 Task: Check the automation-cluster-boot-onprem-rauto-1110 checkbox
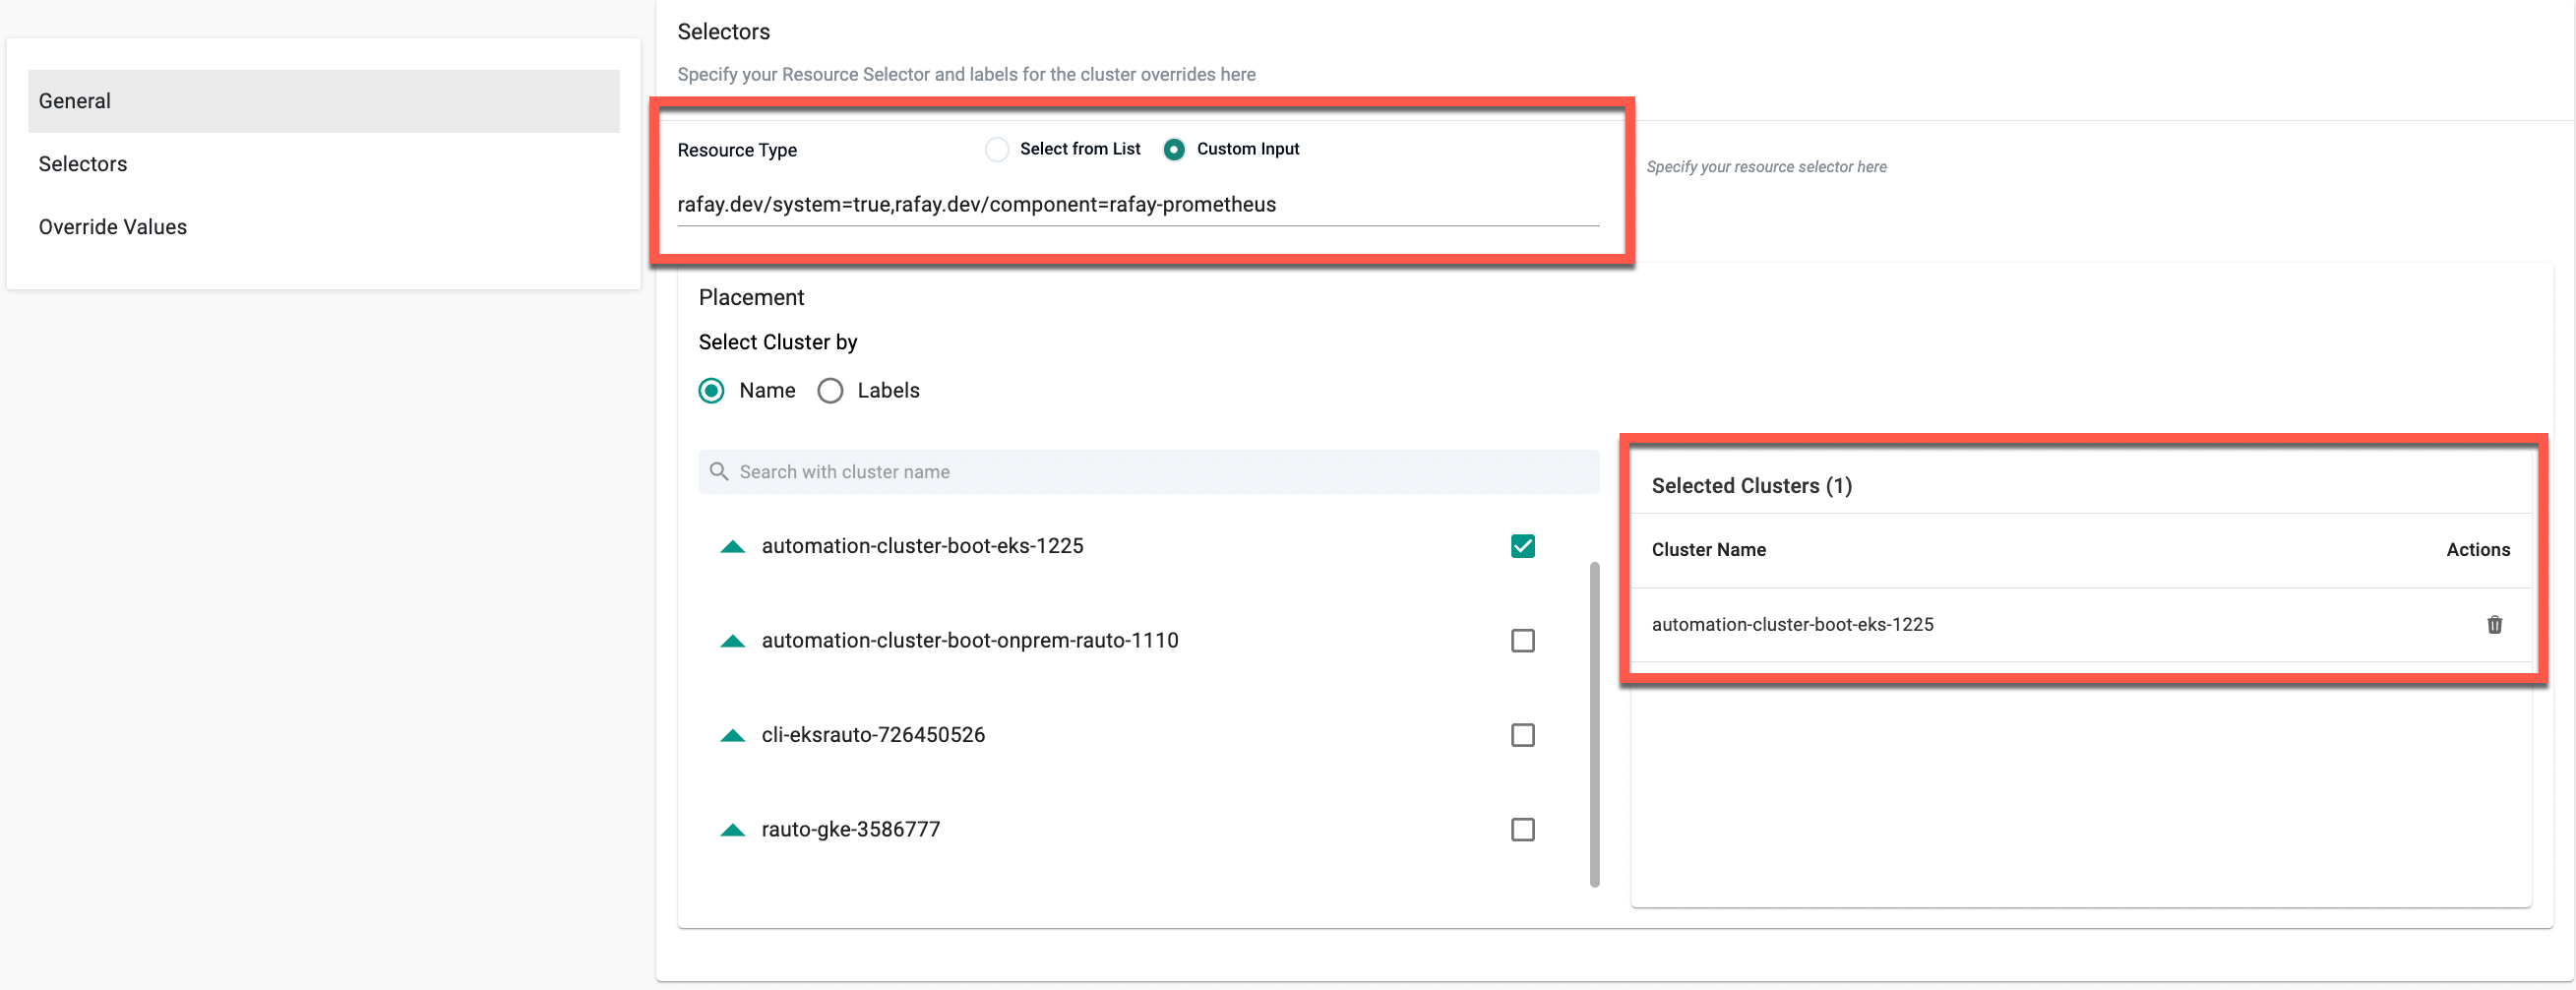coord(1522,641)
